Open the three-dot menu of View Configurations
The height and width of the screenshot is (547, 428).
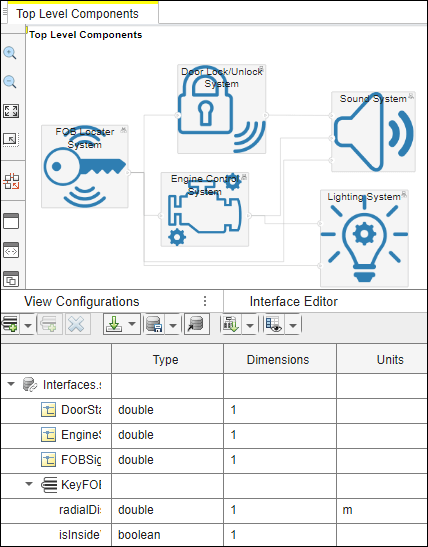tap(205, 301)
